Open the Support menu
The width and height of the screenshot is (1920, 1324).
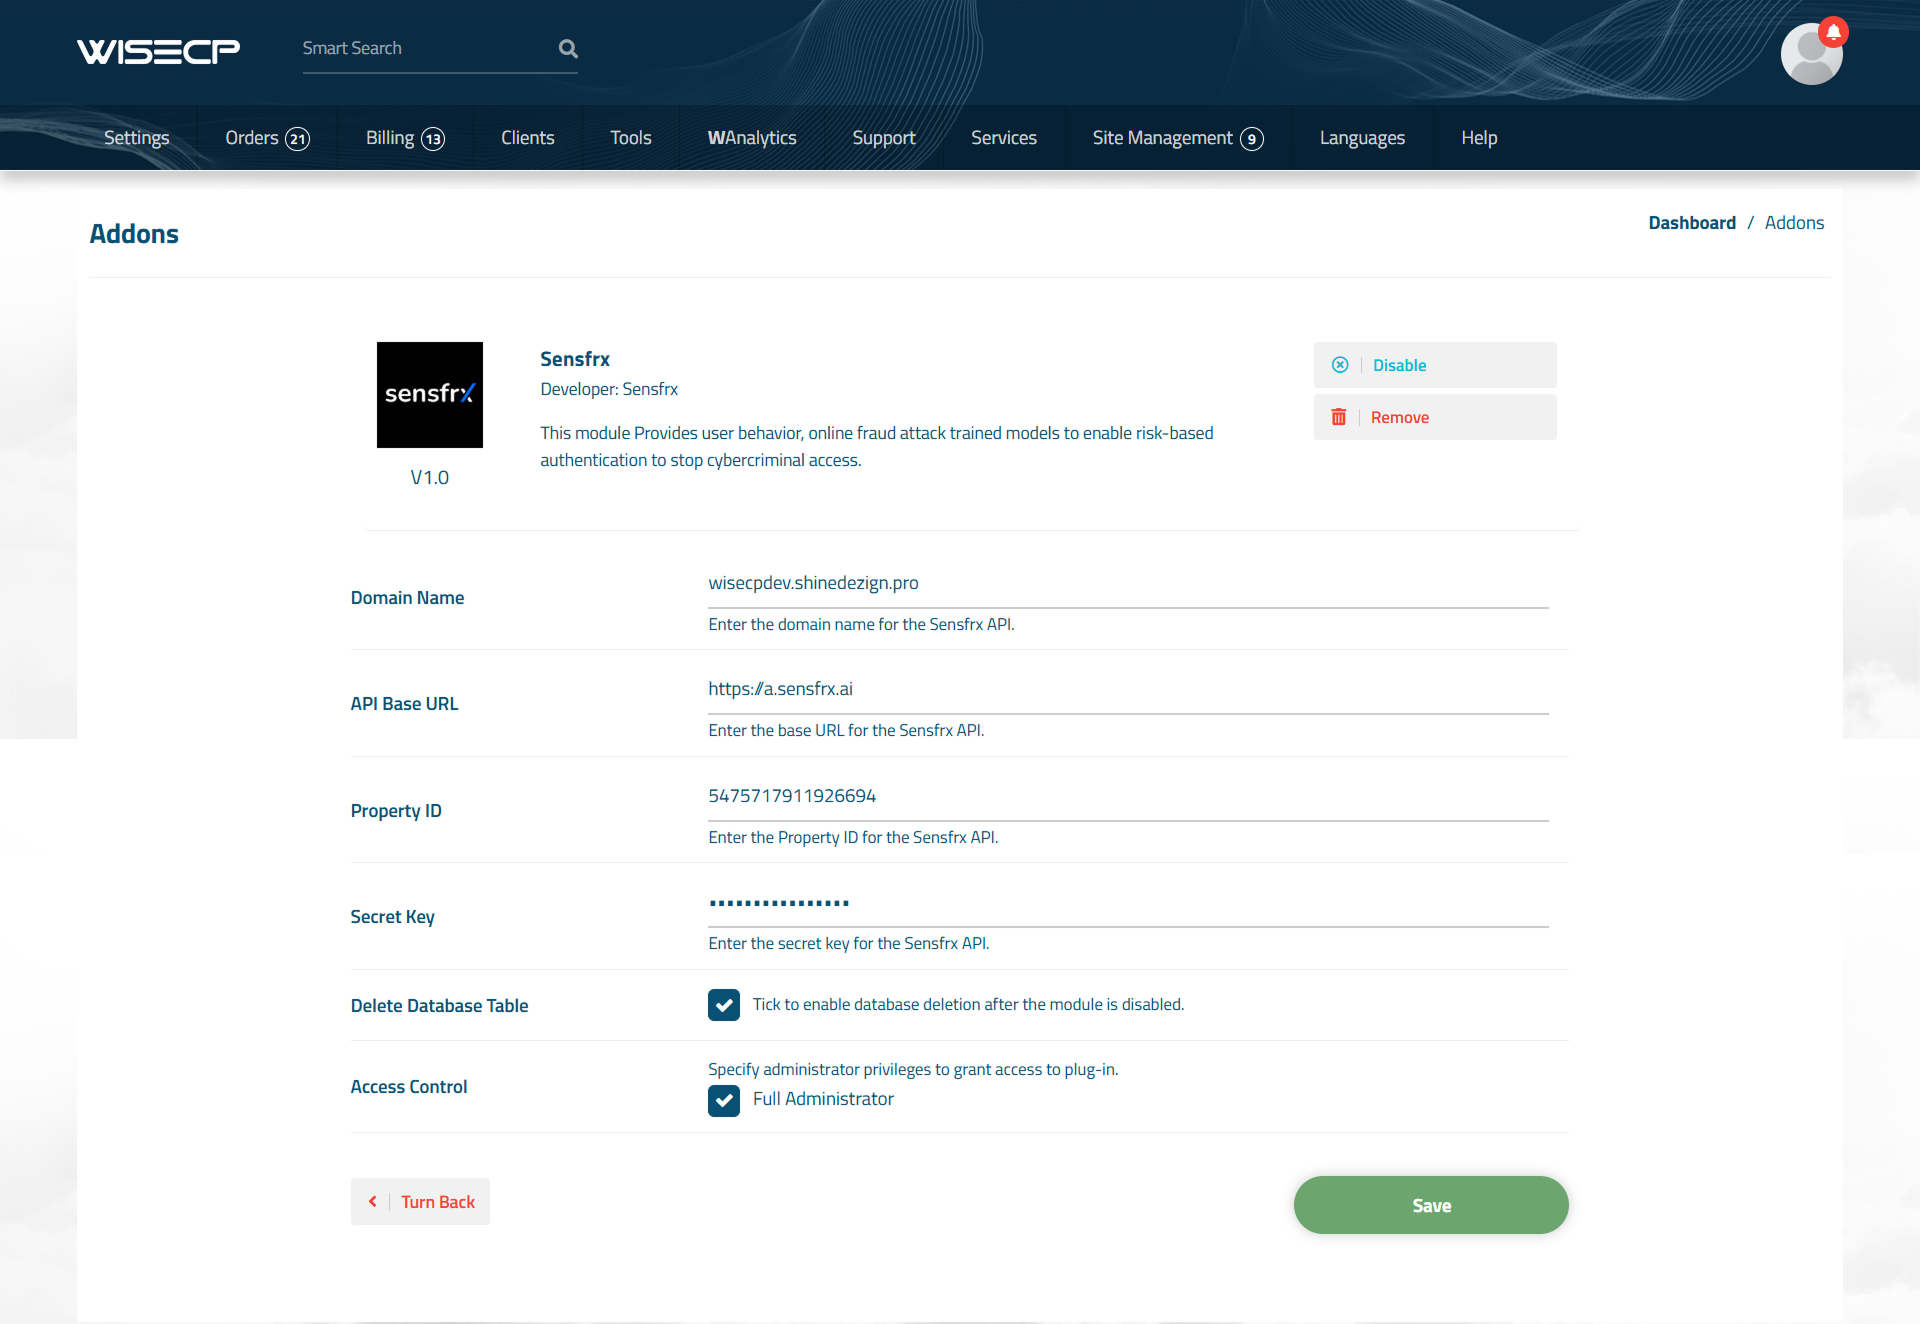click(883, 138)
